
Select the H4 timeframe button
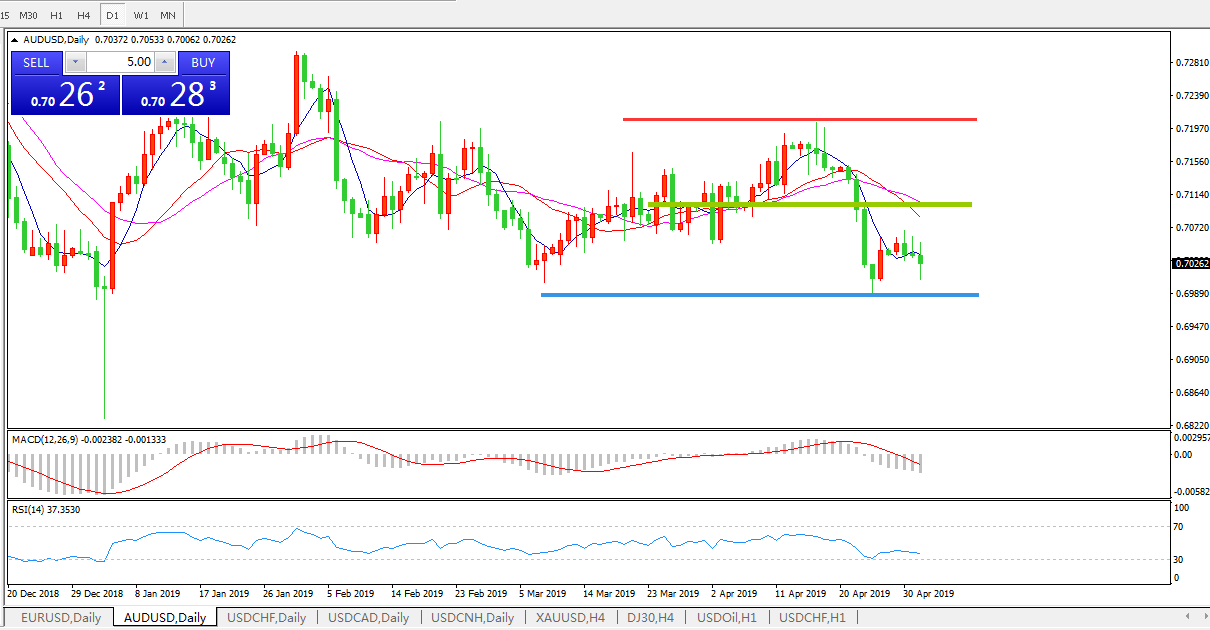(84, 15)
